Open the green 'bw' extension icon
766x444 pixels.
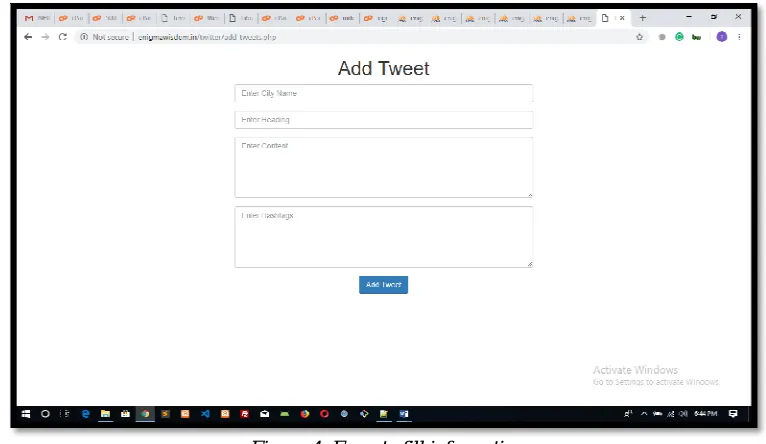tap(697, 37)
